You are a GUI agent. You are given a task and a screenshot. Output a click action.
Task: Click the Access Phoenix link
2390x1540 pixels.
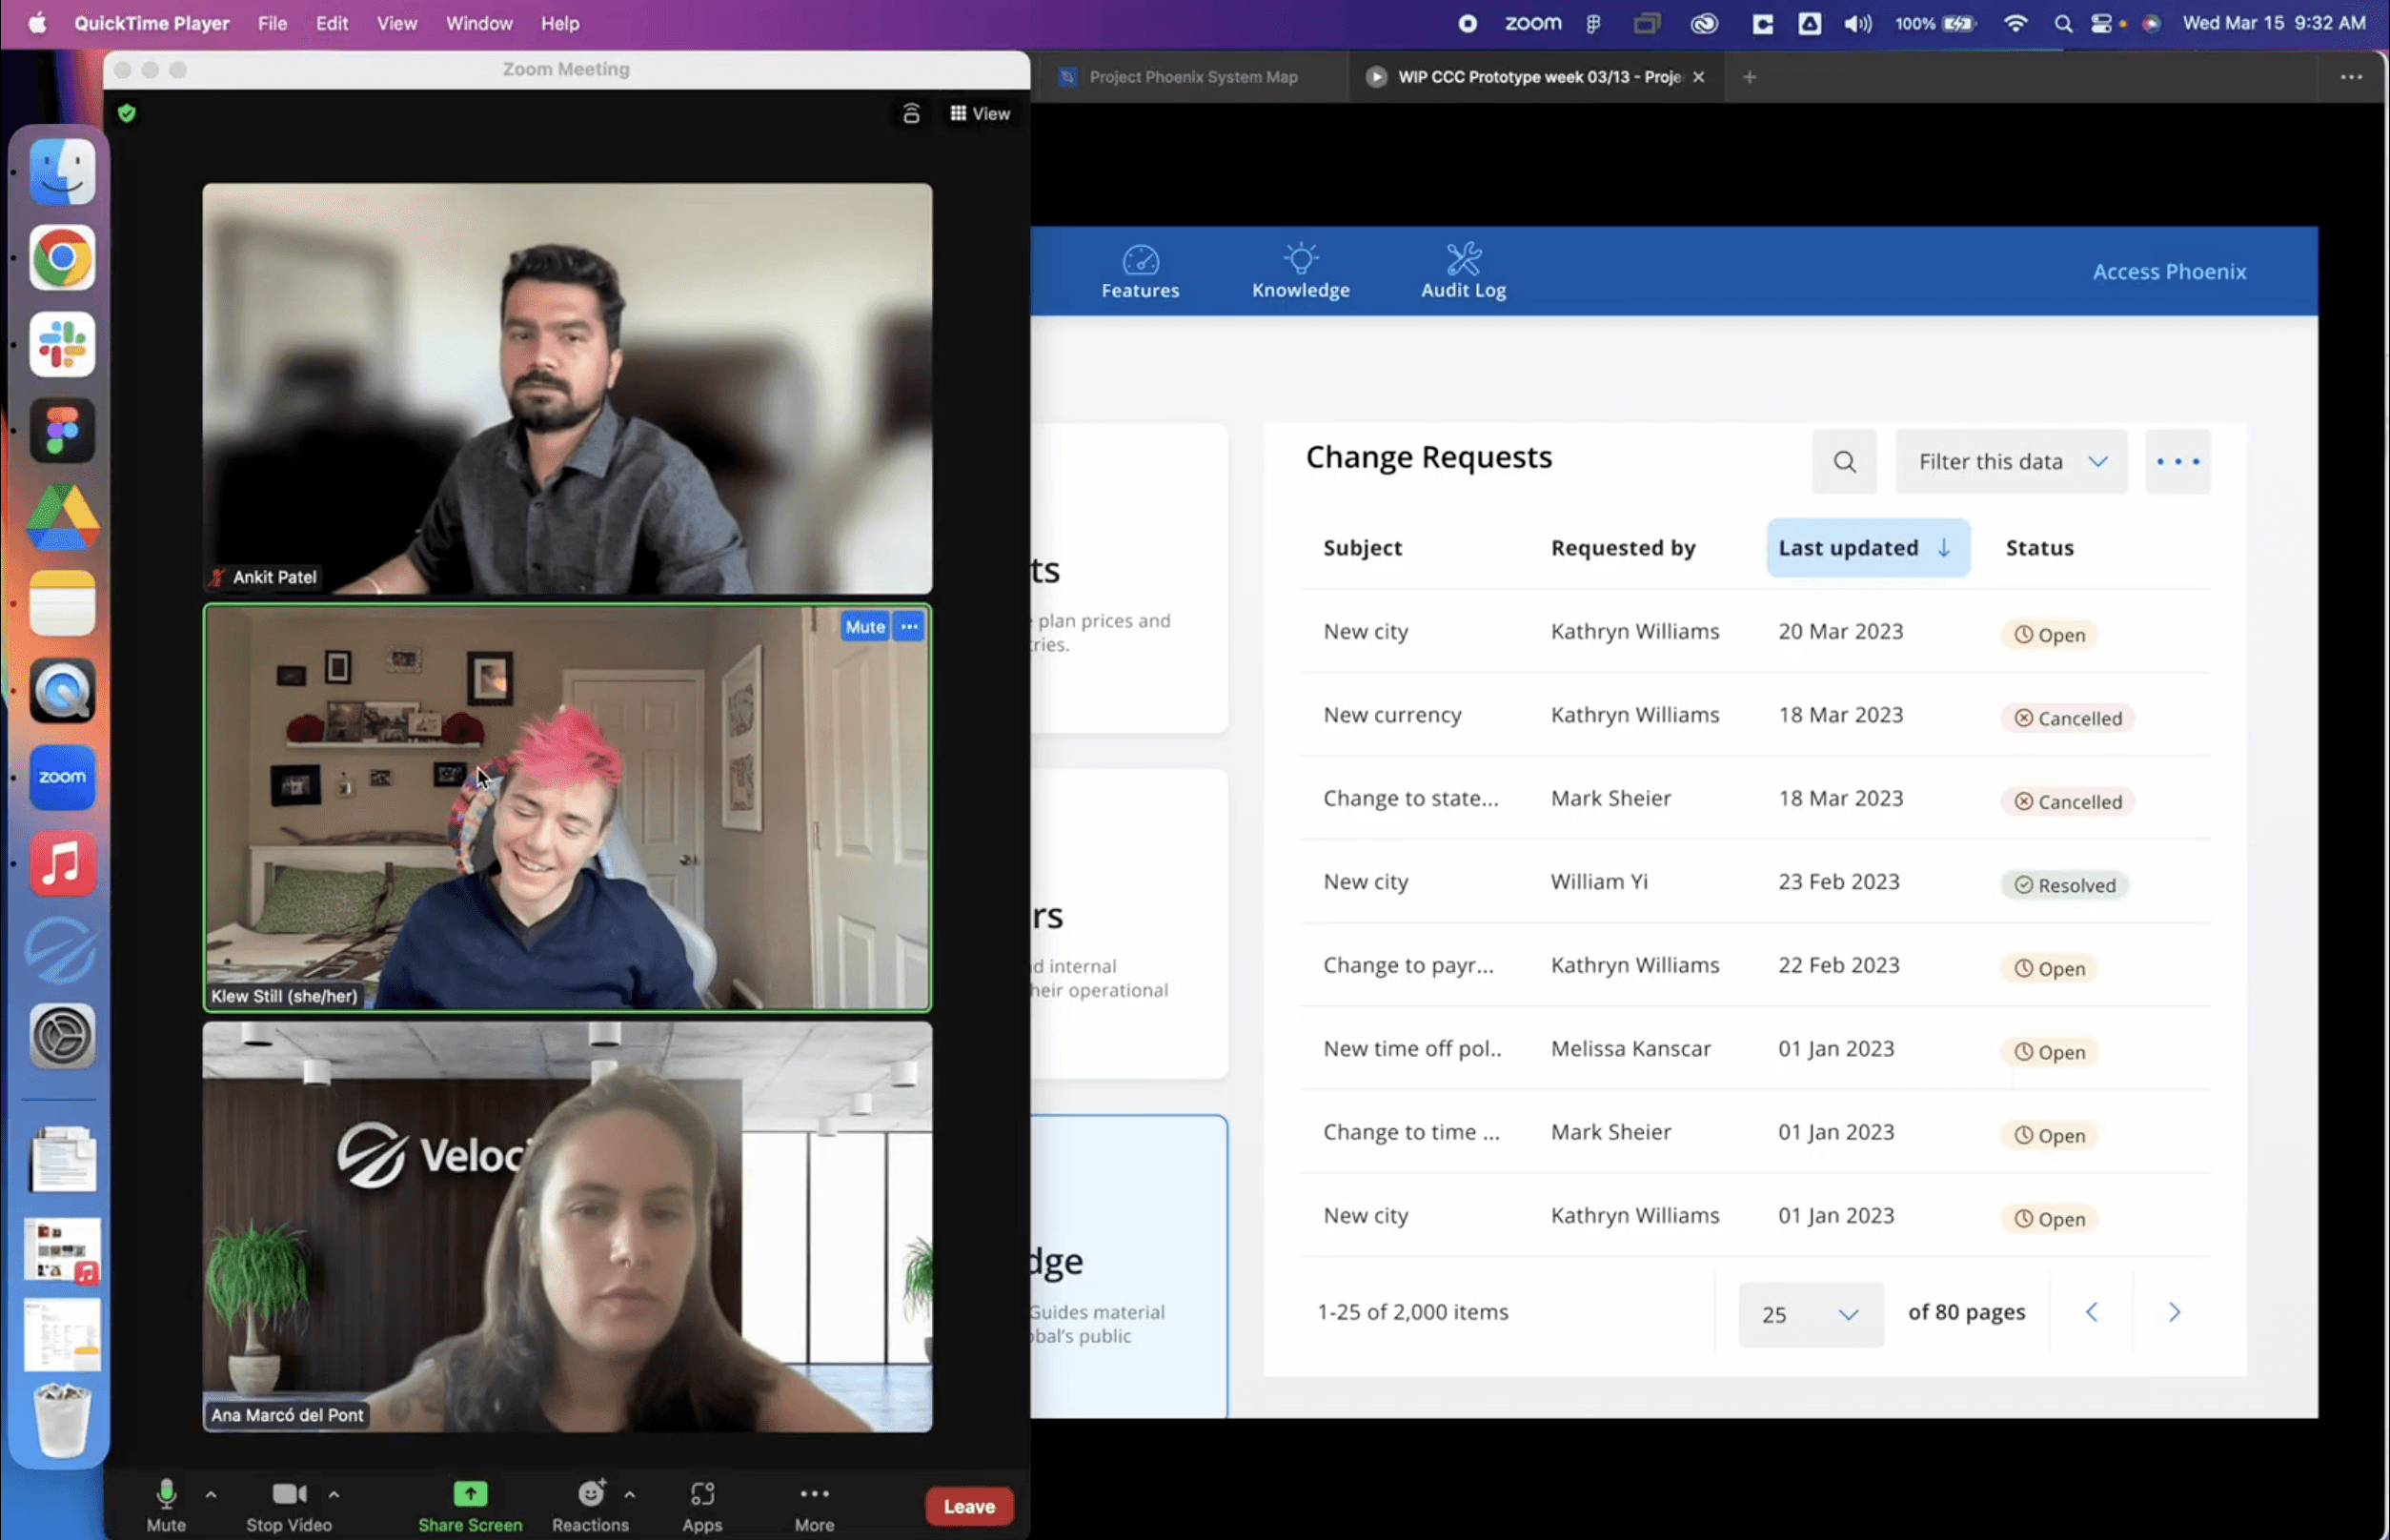pos(2168,271)
